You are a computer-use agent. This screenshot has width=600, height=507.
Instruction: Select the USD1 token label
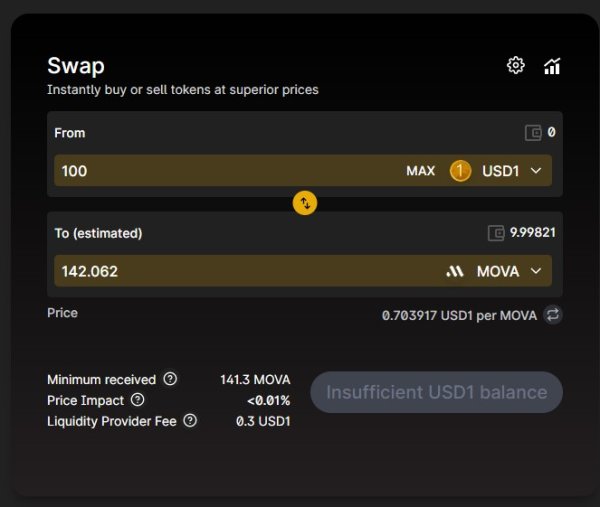(x=500, y=171)
